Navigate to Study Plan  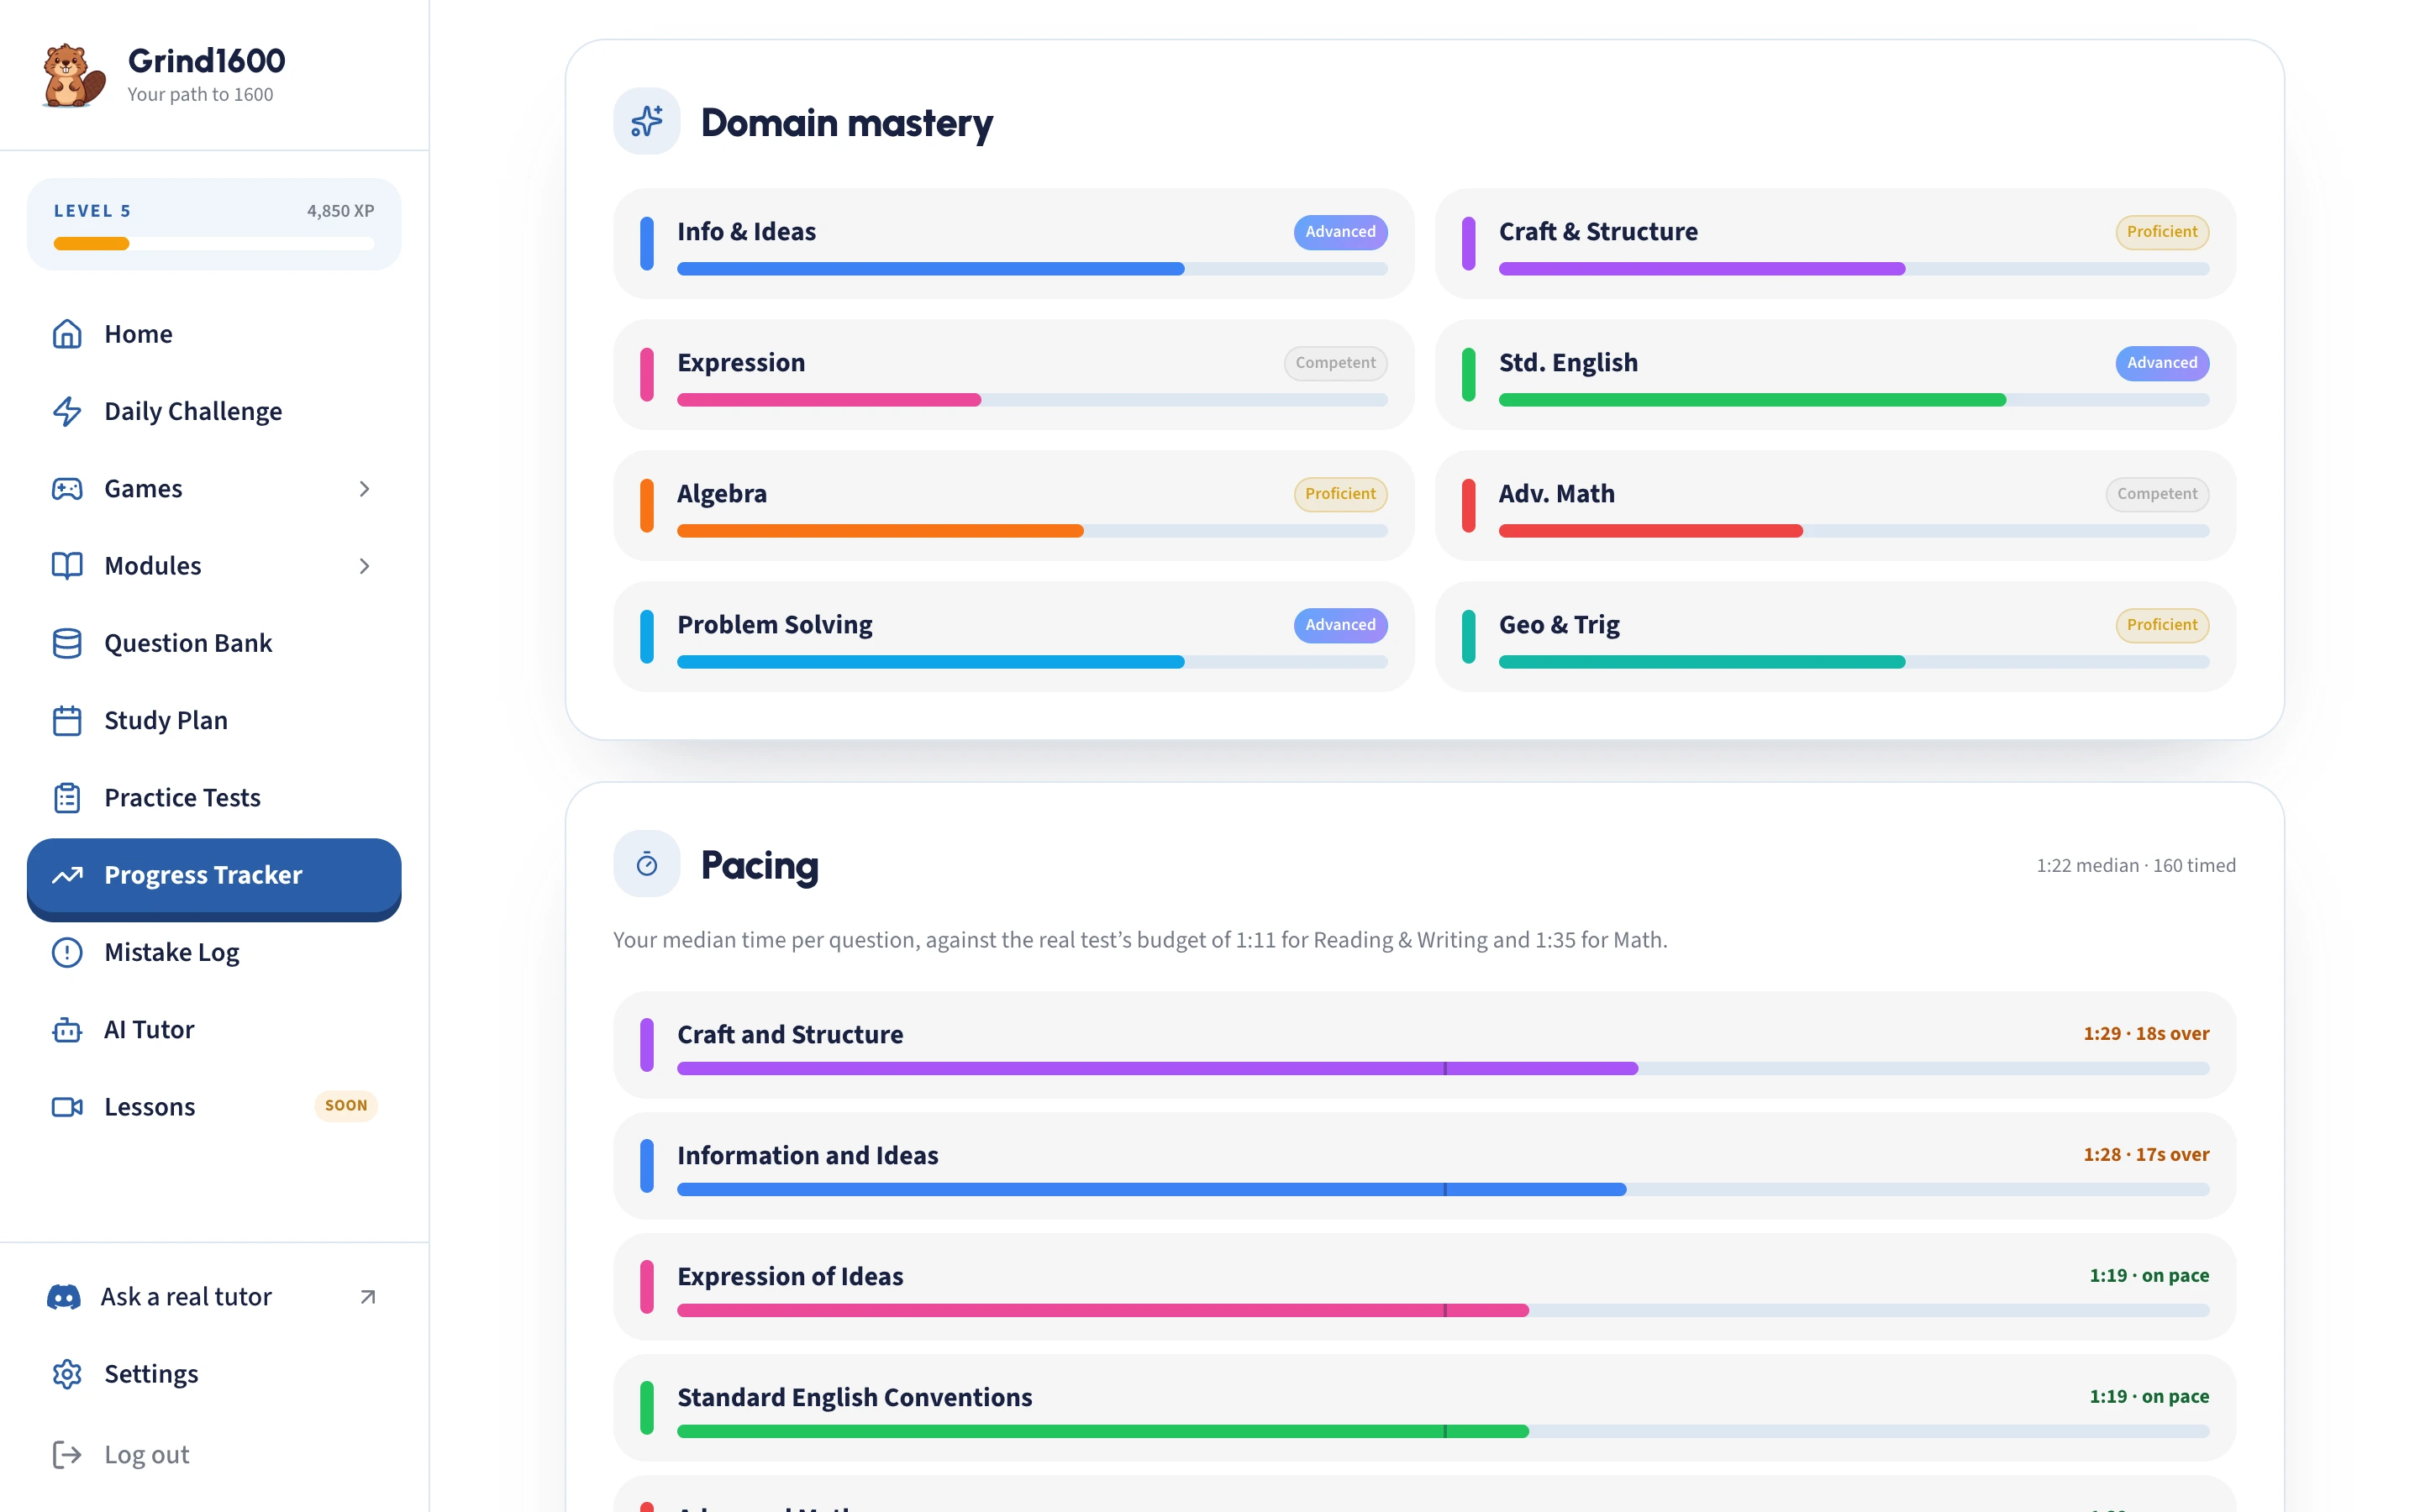214,720
